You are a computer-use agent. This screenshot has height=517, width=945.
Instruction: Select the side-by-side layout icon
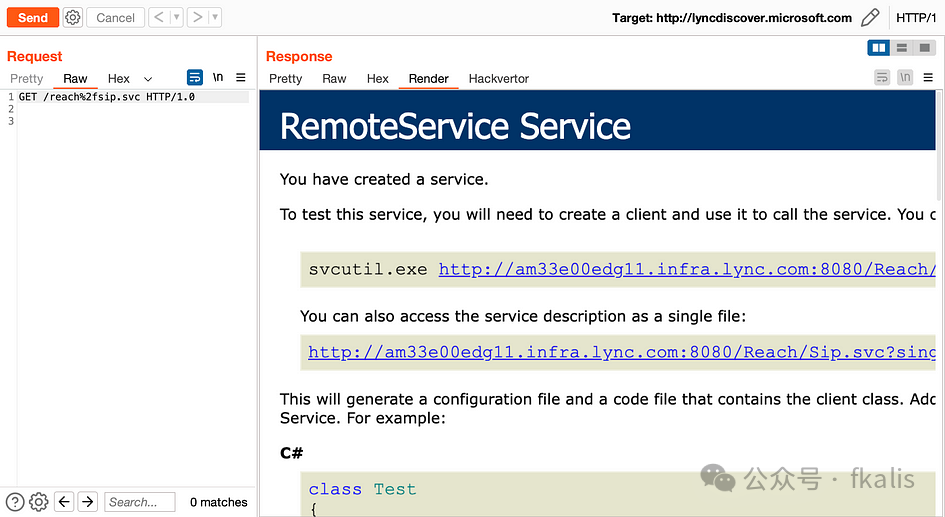(879, 48)
